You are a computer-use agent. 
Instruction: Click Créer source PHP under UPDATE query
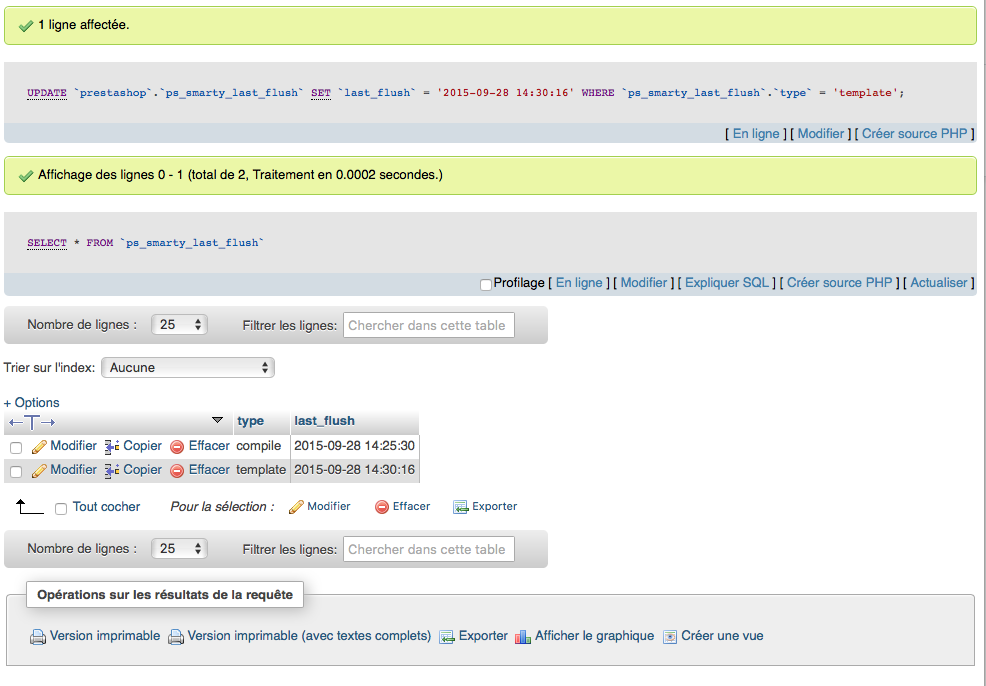pos(914,133)
